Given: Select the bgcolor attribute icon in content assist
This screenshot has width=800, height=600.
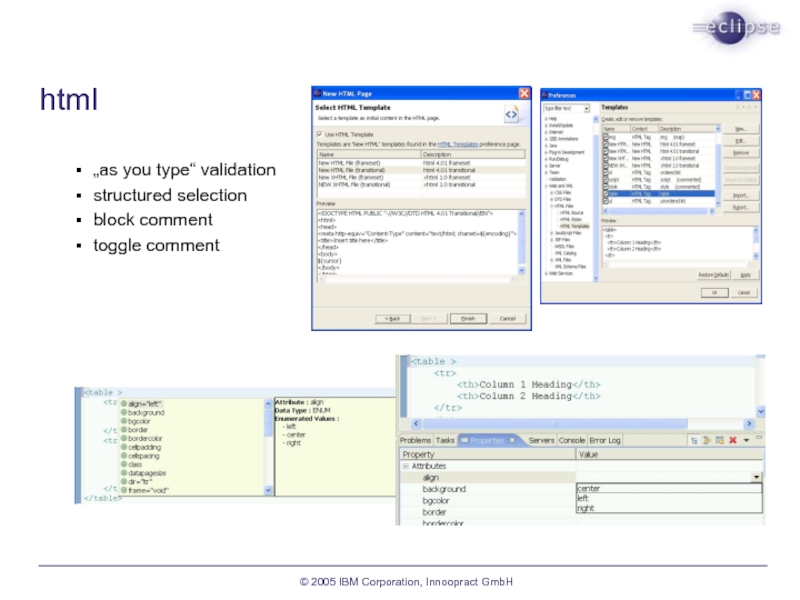Looking at the screenshot, I should tap(124, 421).
